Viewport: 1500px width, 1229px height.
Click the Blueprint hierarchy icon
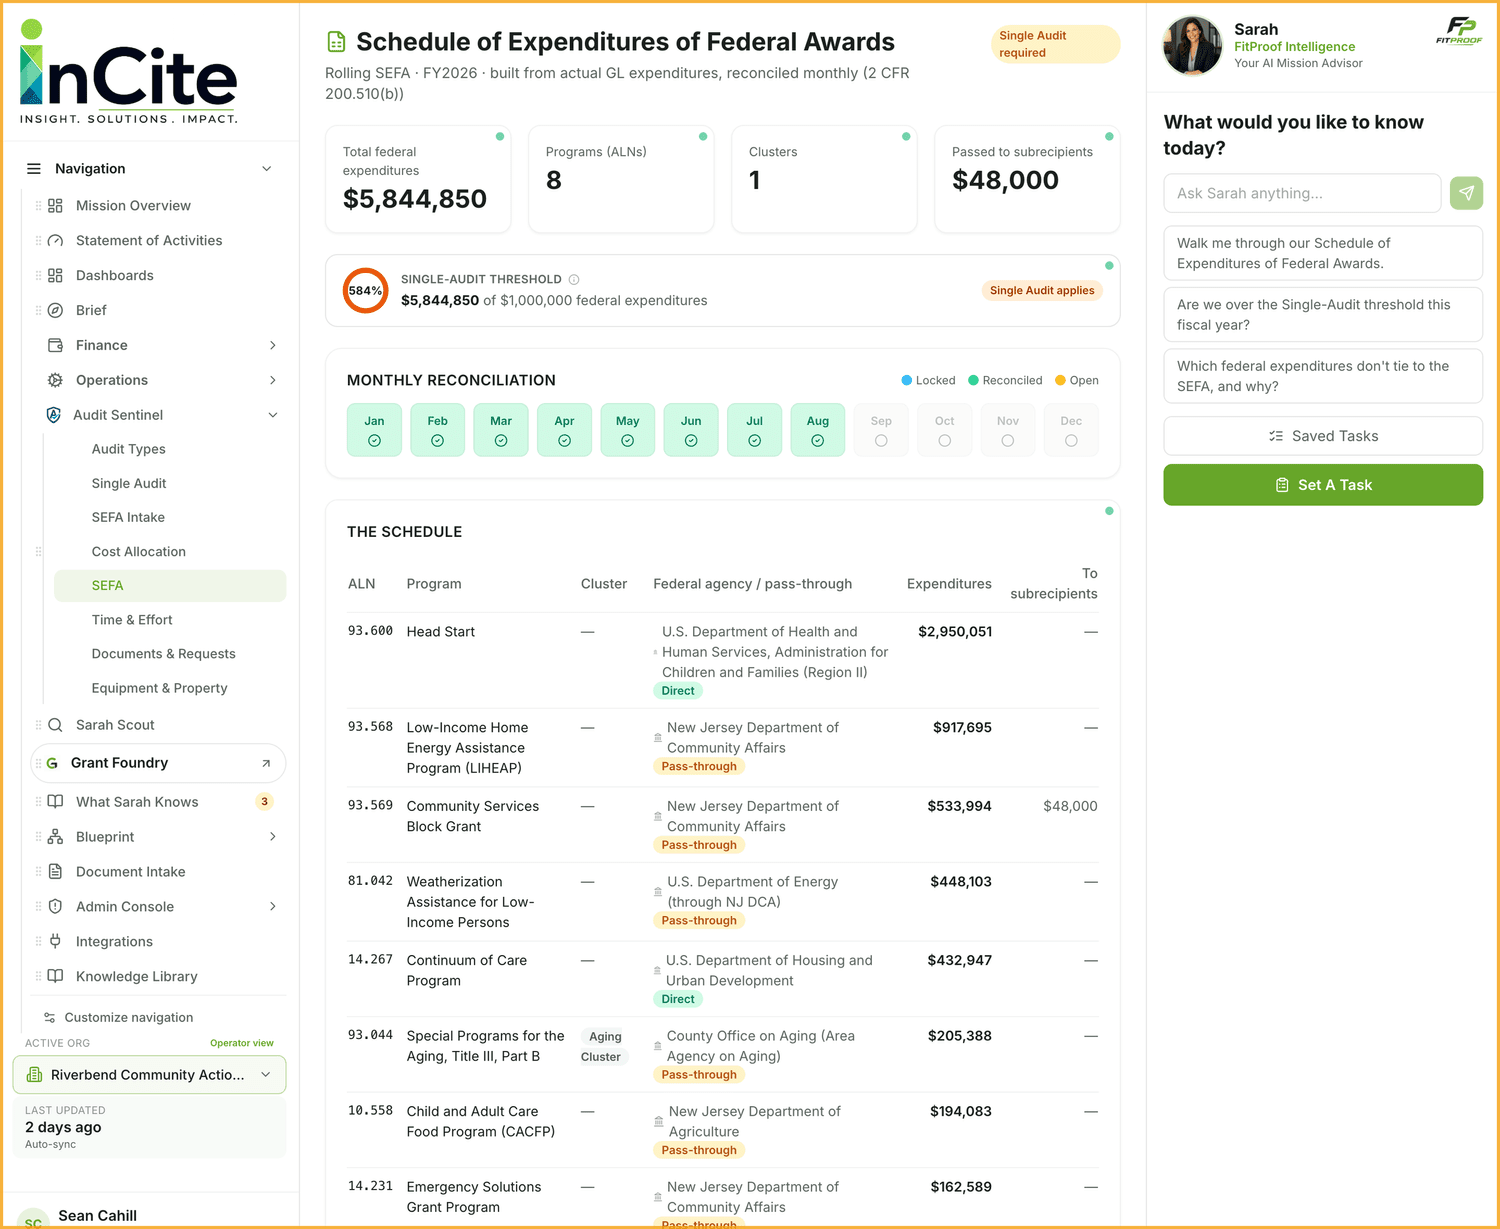point(55,837)
